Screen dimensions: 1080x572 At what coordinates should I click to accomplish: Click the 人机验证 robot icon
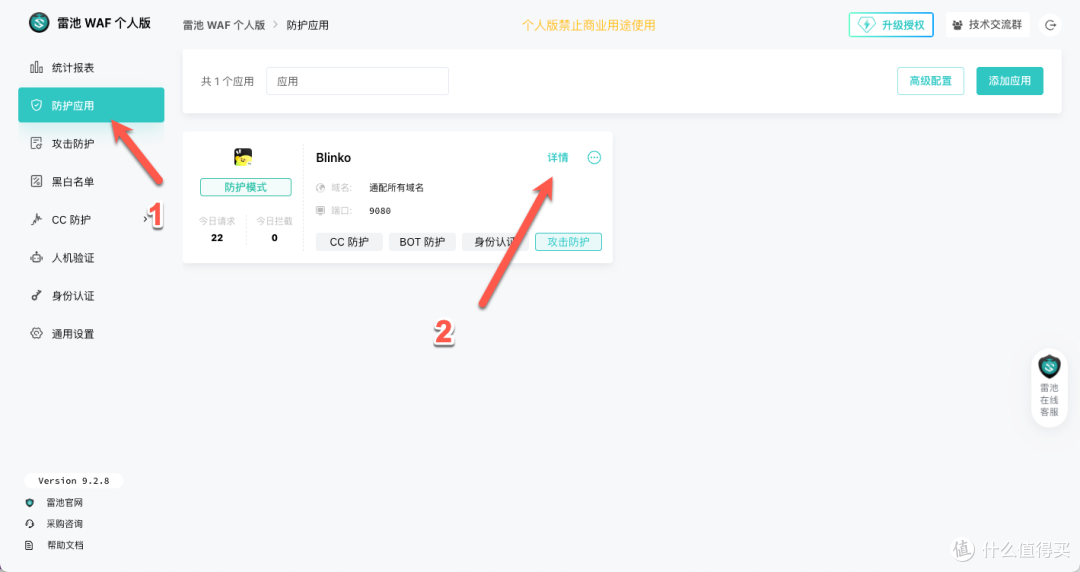[x=37, y=258]
